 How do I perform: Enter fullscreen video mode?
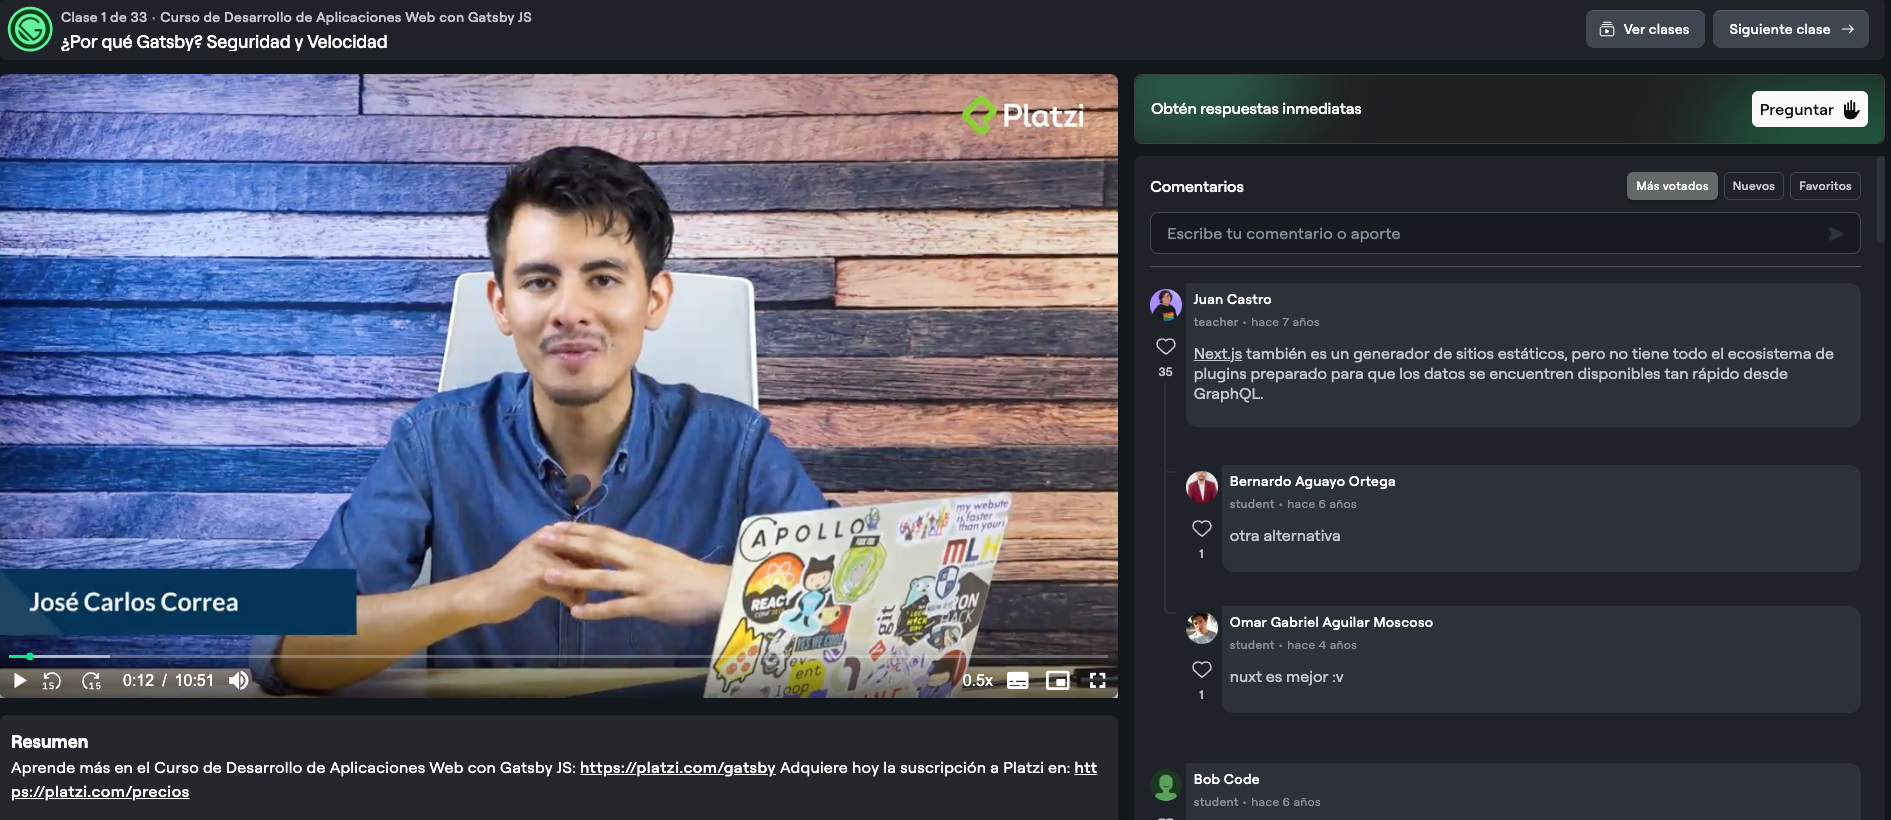pos(1097,681)
